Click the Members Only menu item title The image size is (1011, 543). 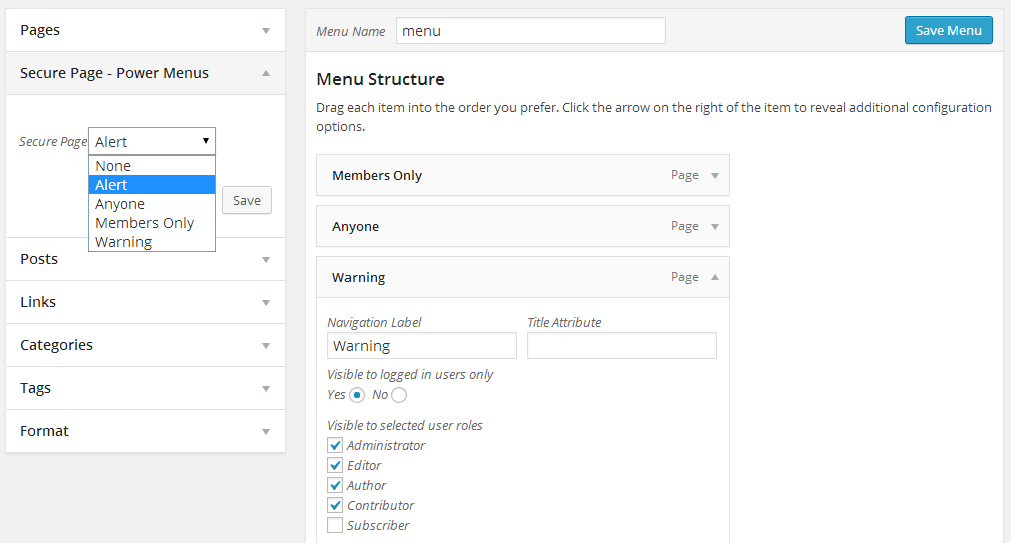(x=377, y=175)
